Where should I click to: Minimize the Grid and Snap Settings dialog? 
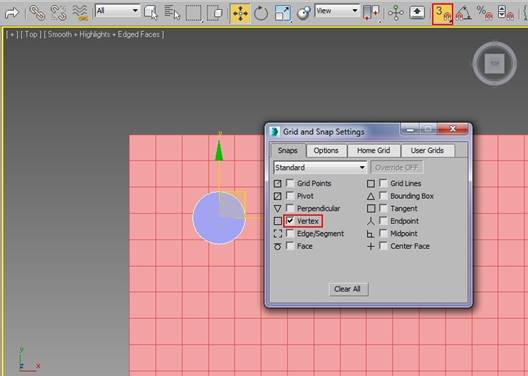coord(409,129)
